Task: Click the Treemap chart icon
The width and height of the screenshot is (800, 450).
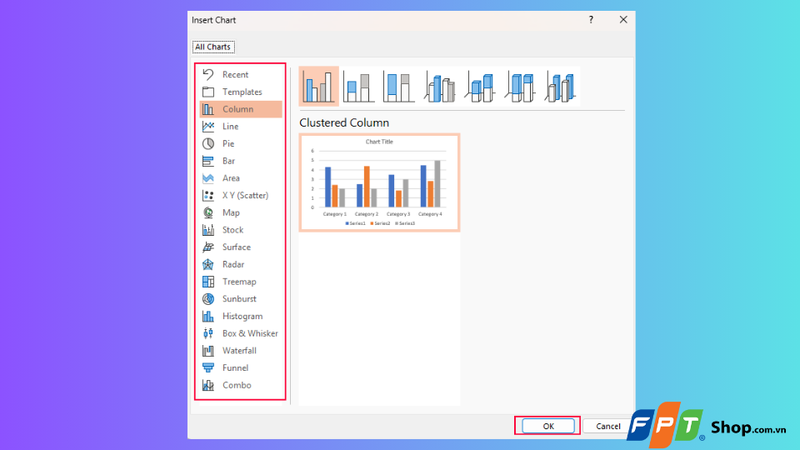Action: pos(208,282)
